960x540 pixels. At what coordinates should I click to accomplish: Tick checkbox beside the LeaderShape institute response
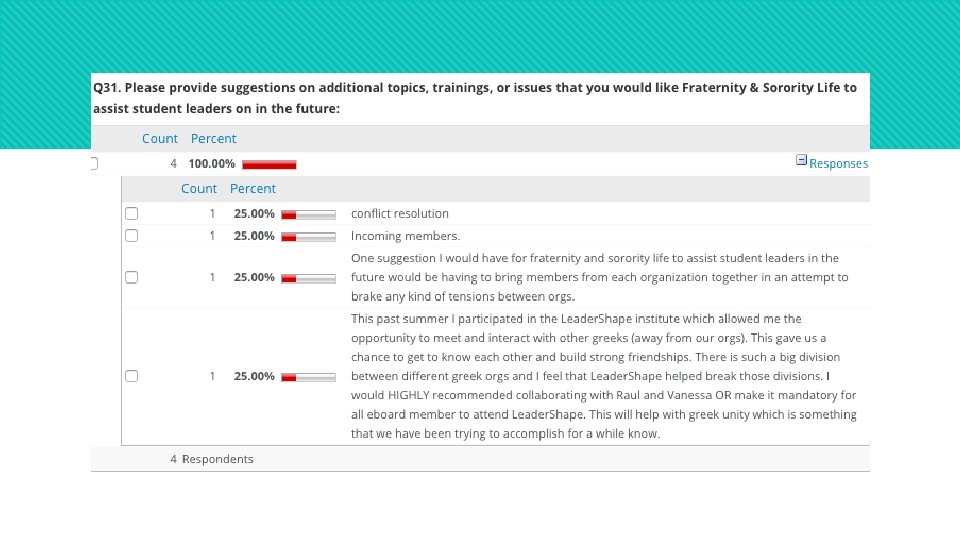tap(132, 376)
